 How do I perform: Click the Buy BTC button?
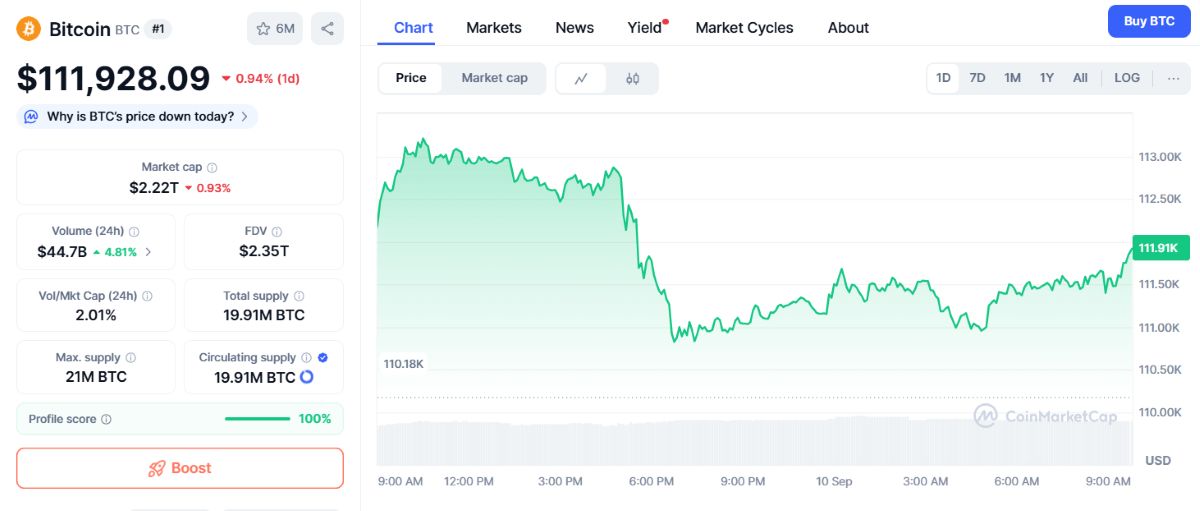pos(1149,21)
